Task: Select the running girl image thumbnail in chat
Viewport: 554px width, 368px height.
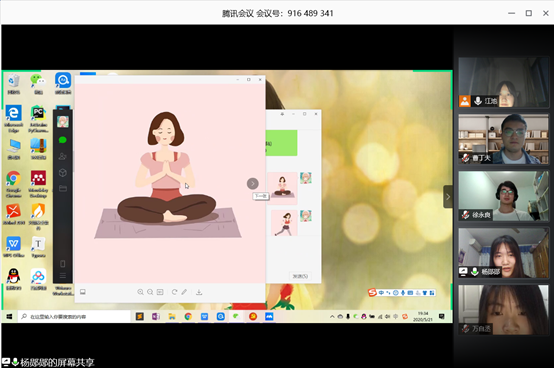Action: [284, 223]
